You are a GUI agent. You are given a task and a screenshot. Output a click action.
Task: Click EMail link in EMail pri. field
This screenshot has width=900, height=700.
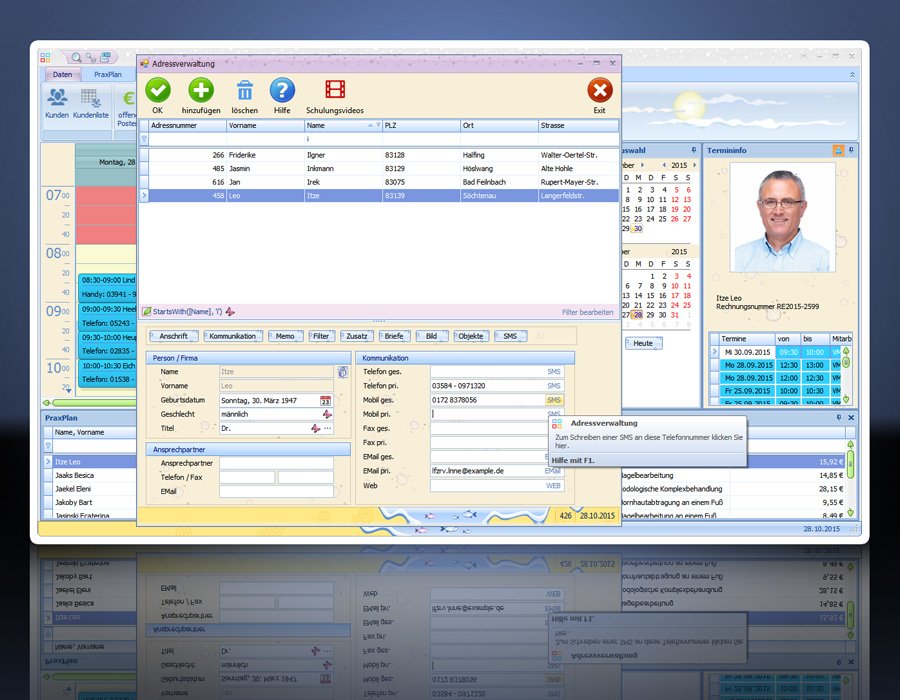553,471
